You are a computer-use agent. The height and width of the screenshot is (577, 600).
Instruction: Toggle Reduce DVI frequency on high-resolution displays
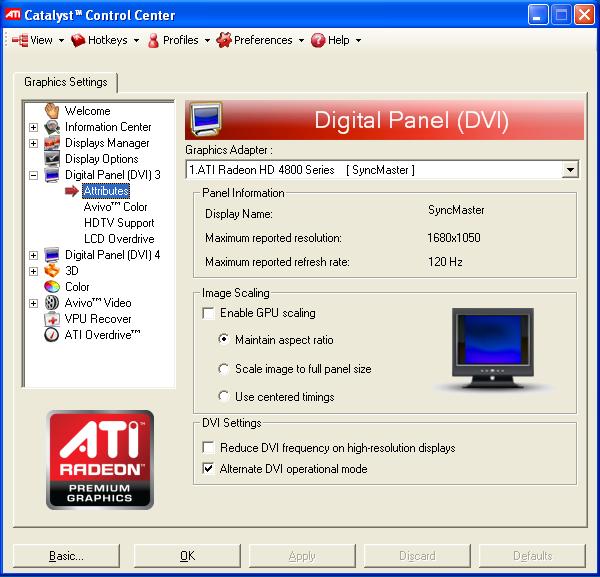point(209,448)
